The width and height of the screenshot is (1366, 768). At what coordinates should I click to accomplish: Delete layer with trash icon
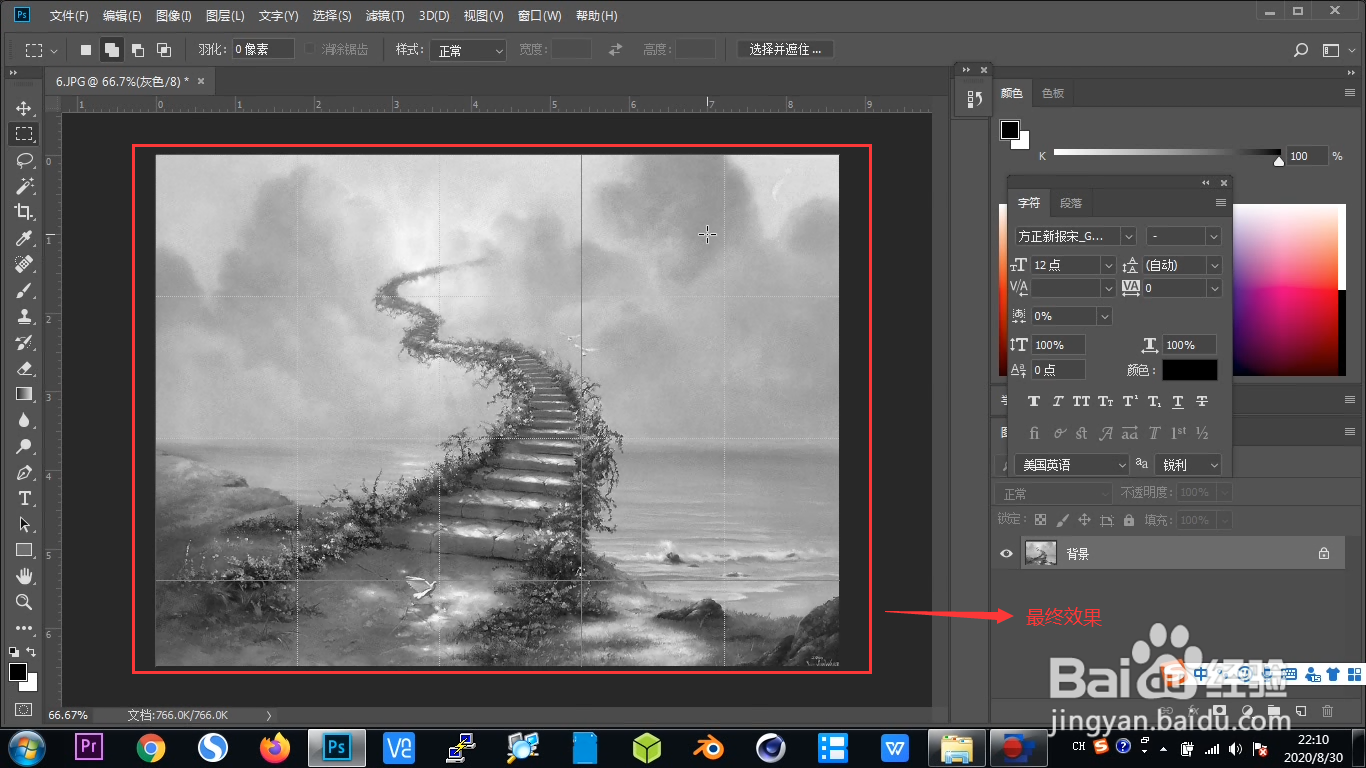(1328, 711)
